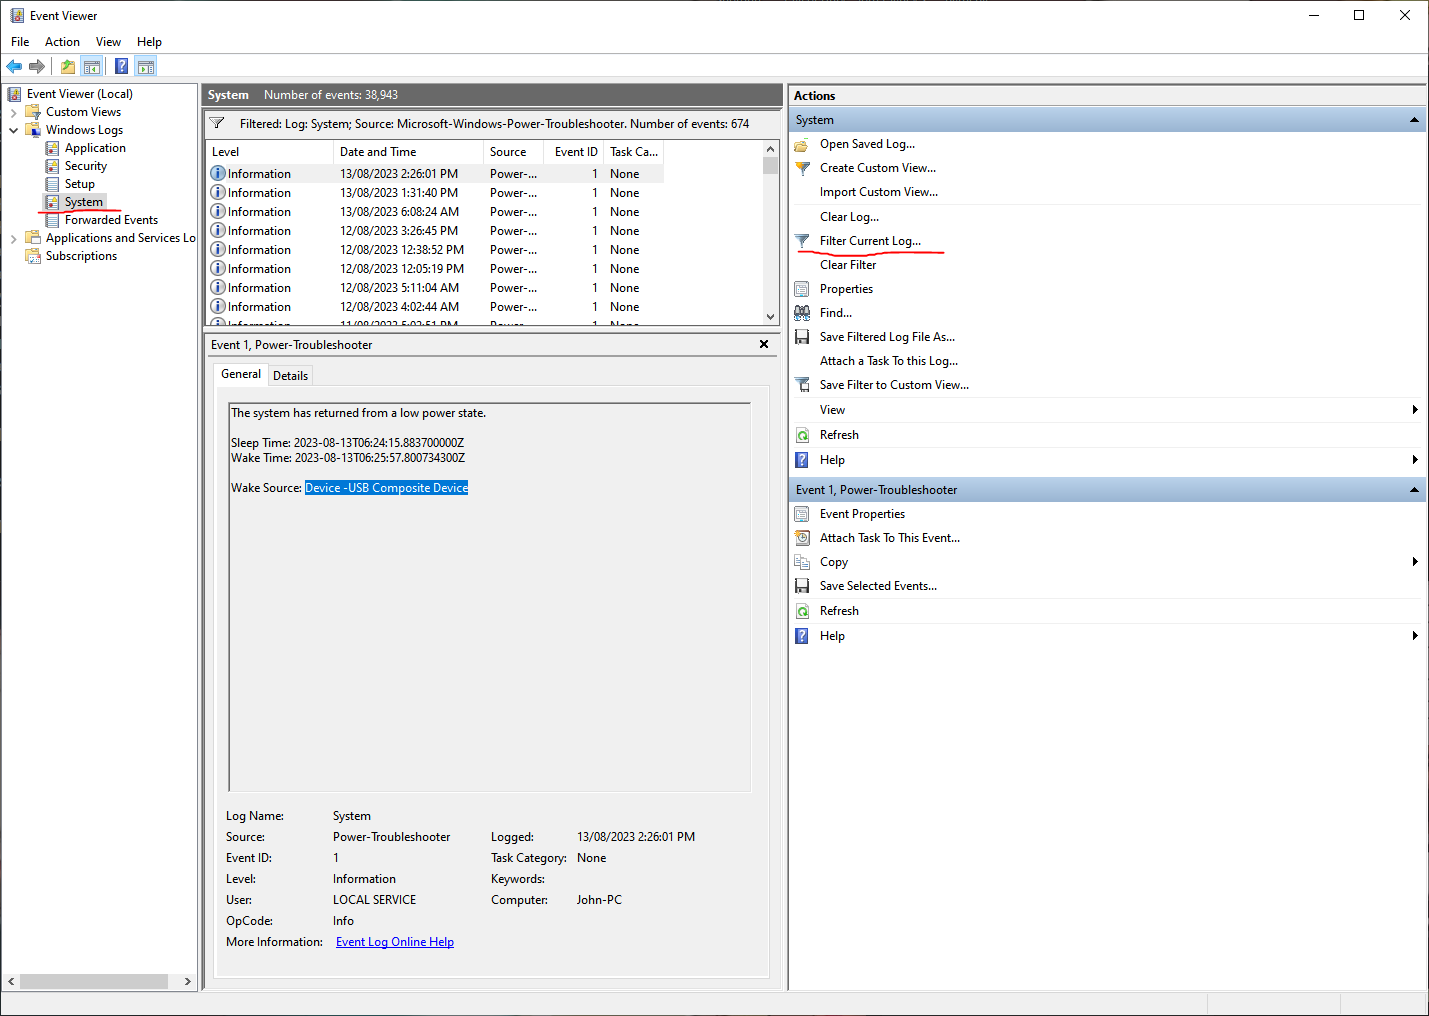The width and height of the screenshot is (1429, 1016).
Task: Click the Create Custom View funnel icon
Action: click(x=802, y=168)
